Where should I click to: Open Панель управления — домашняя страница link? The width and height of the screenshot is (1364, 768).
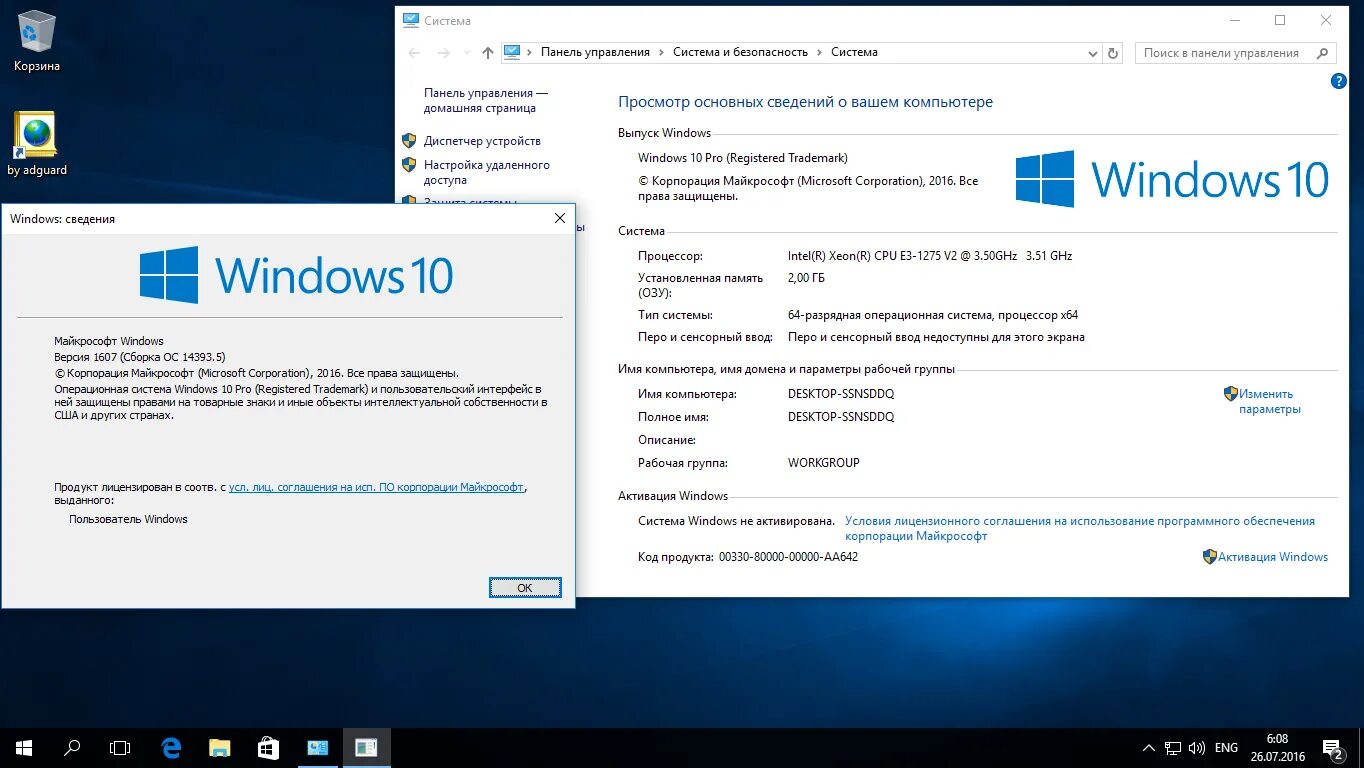pos(486,100)
